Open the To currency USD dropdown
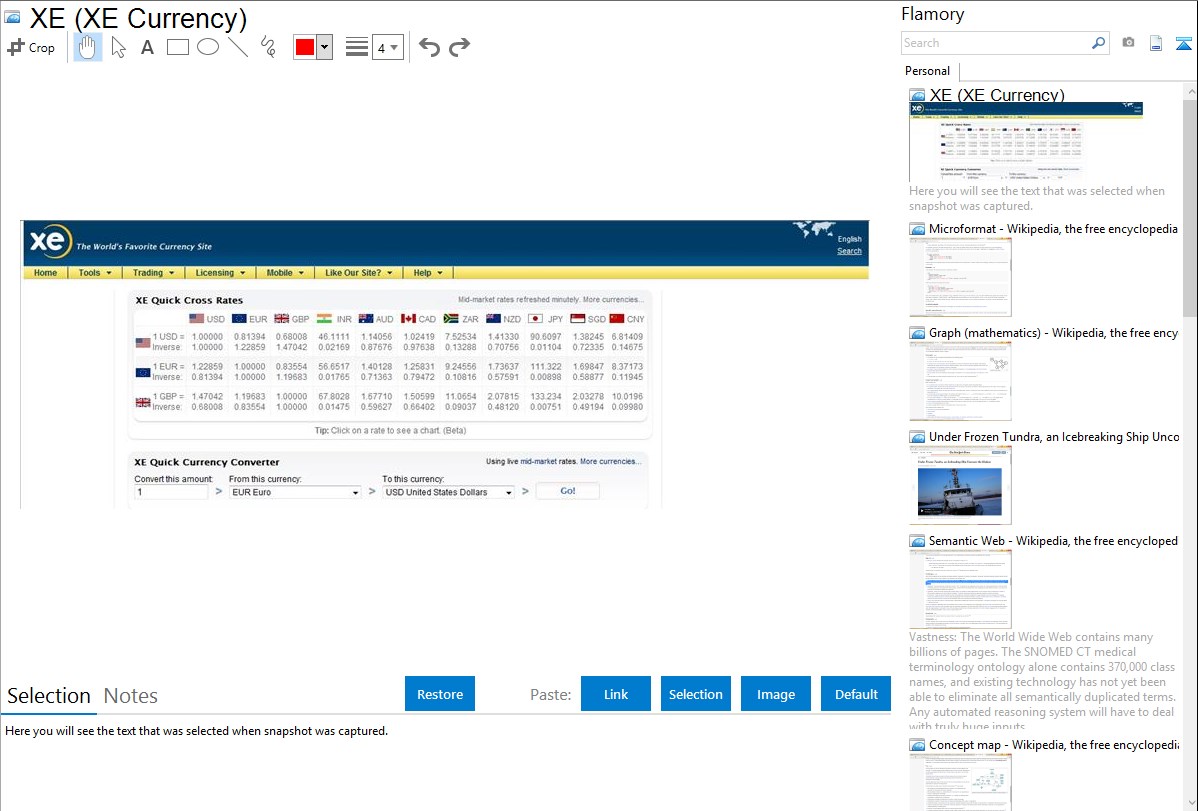The height and width of the screenshot is (811, 1198). point(448,492)
